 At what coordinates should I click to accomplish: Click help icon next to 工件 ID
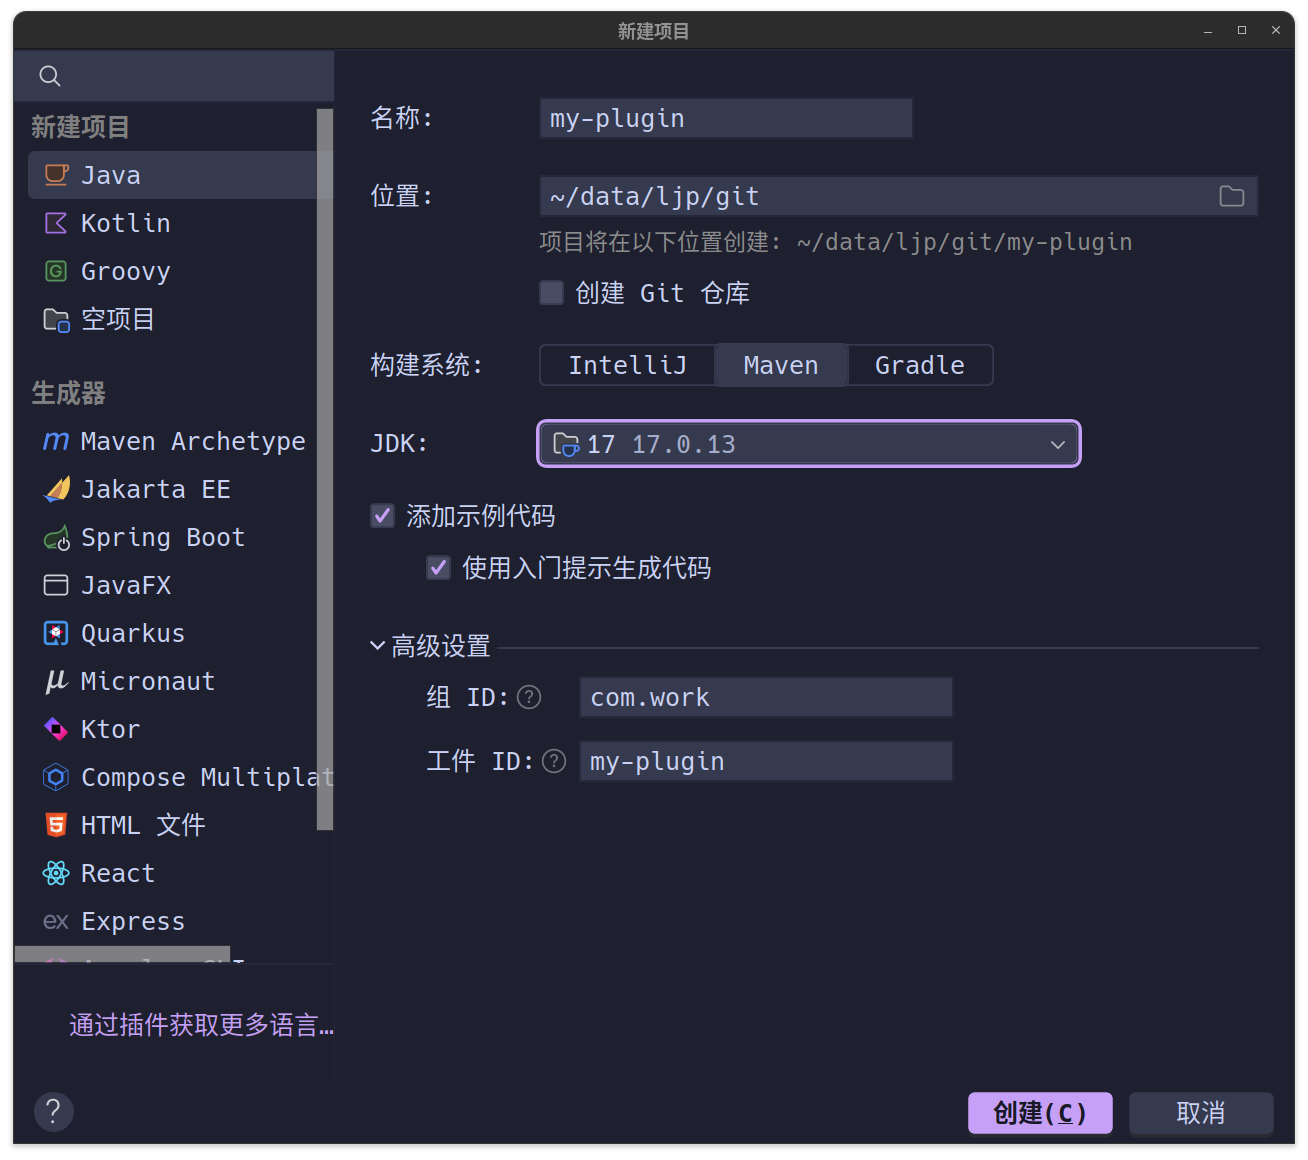[554, 762]
